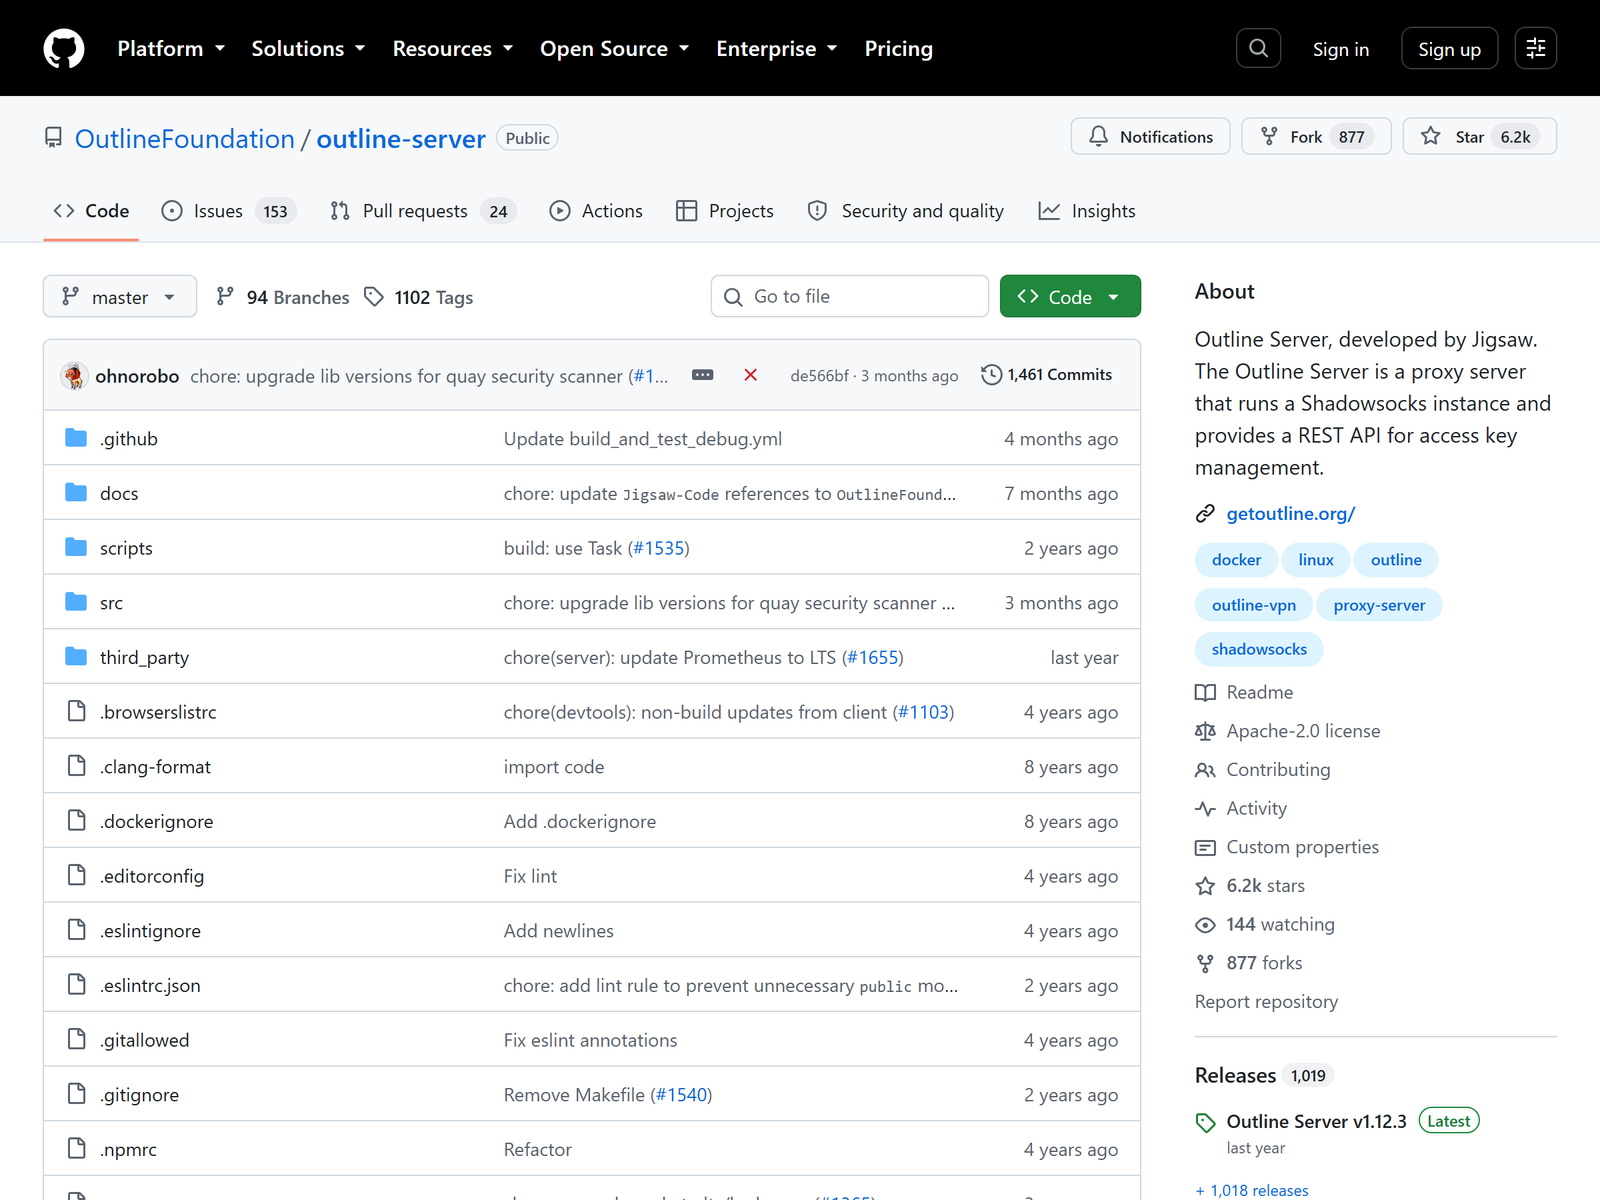Expand the green Code dropdown button
The height and width of the screenshot is (1200, 1600).
[1070, 297]
